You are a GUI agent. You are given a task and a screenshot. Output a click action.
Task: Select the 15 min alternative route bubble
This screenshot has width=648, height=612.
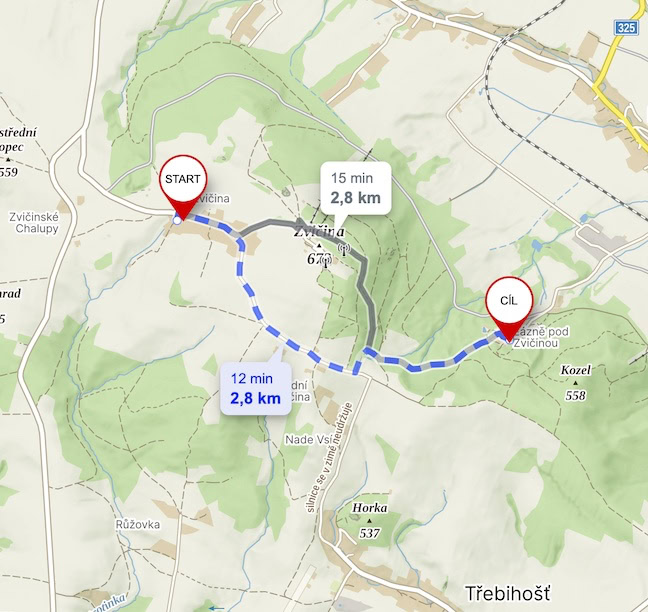tap(356, 188)
